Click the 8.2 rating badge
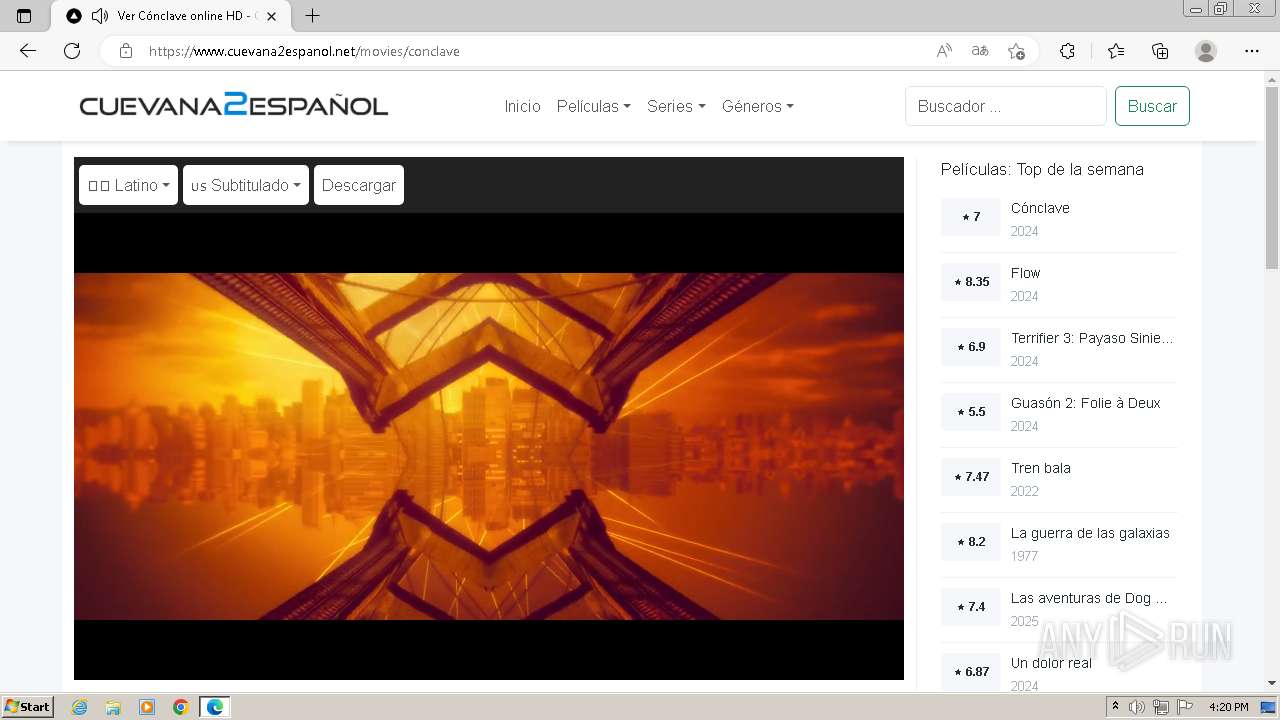 pyautogui.click(x=970, y=542)
